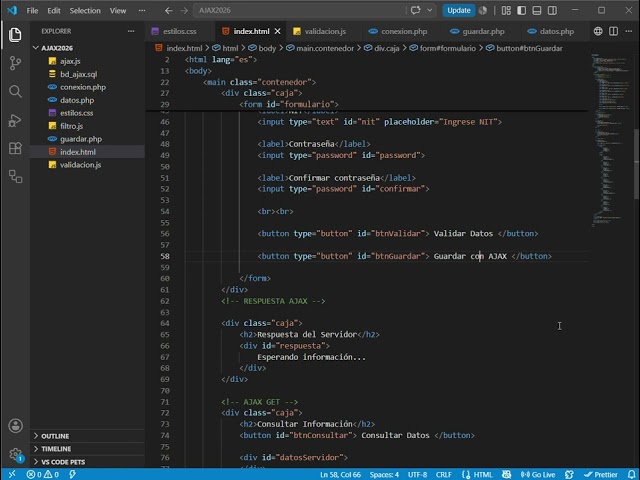Click the Prettier status item
The width and height of the screenshot is (640, 480).
pos(601,474)
